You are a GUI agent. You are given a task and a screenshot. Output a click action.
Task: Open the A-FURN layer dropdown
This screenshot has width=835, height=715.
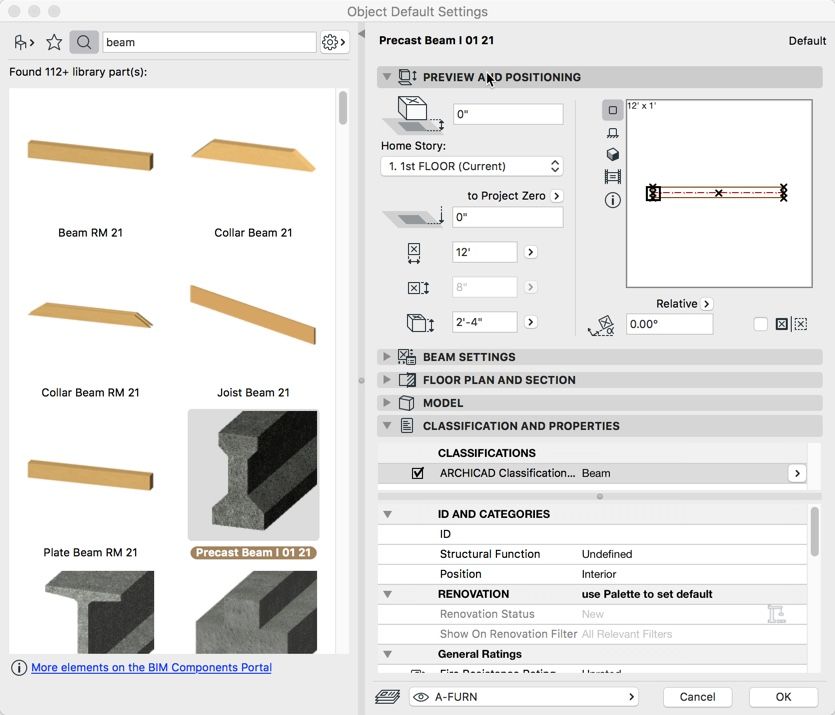[523, 697]
